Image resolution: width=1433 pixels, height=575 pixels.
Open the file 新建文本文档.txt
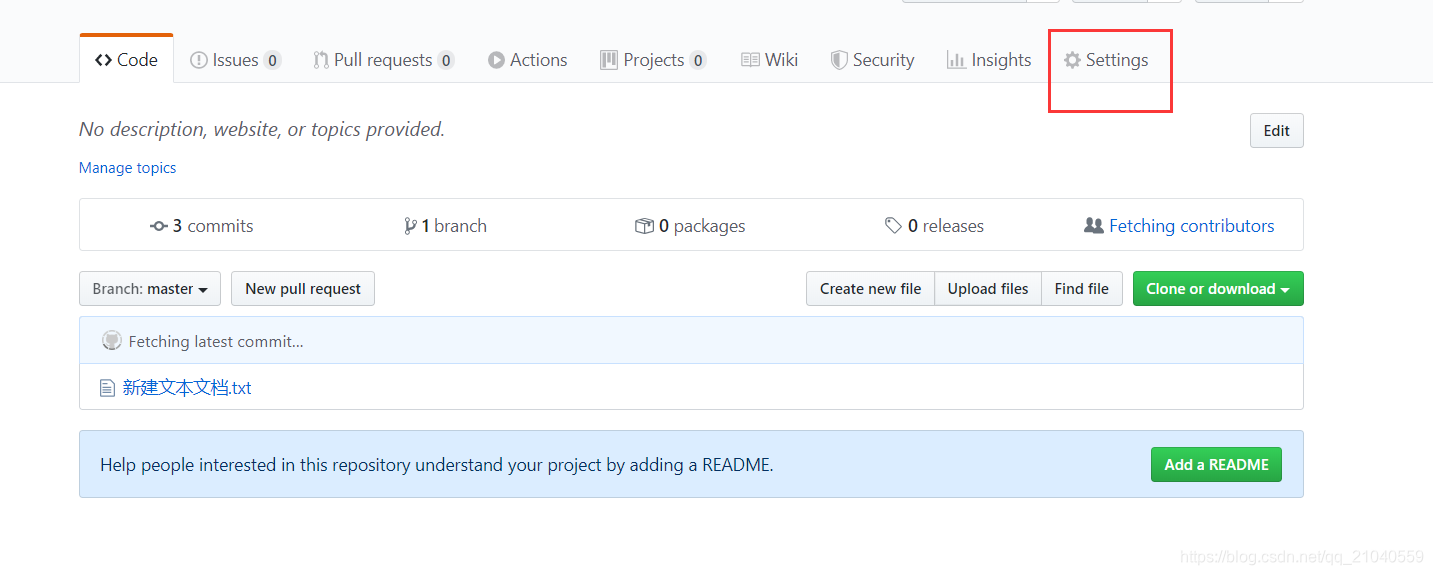(x=187, y=388)
